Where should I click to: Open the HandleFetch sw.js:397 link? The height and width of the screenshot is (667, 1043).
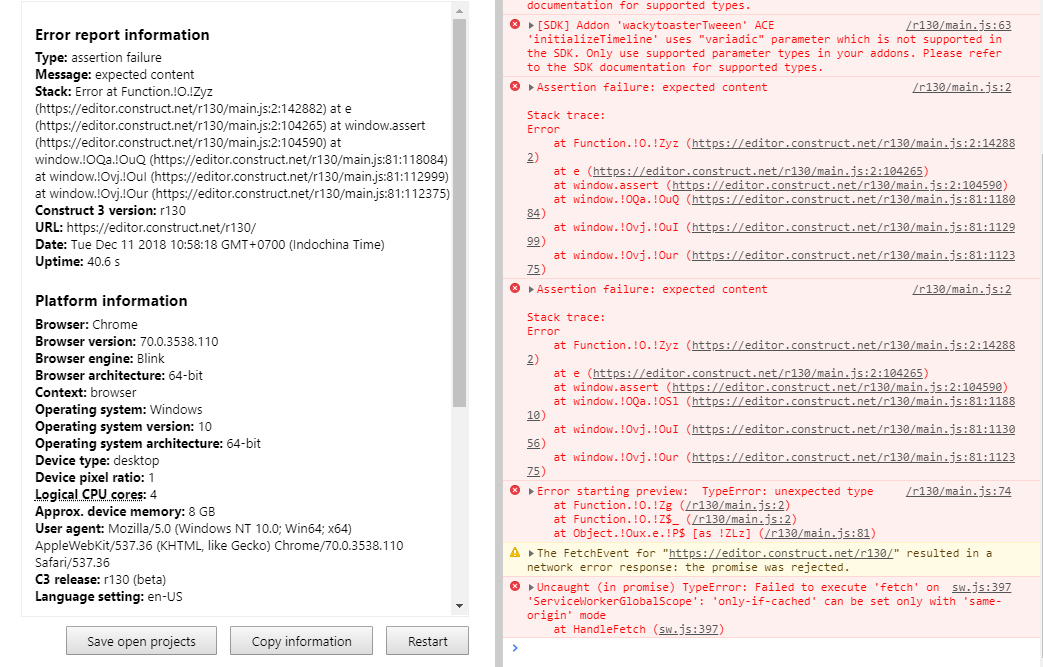pyautogui.click(x=688, y=629)
